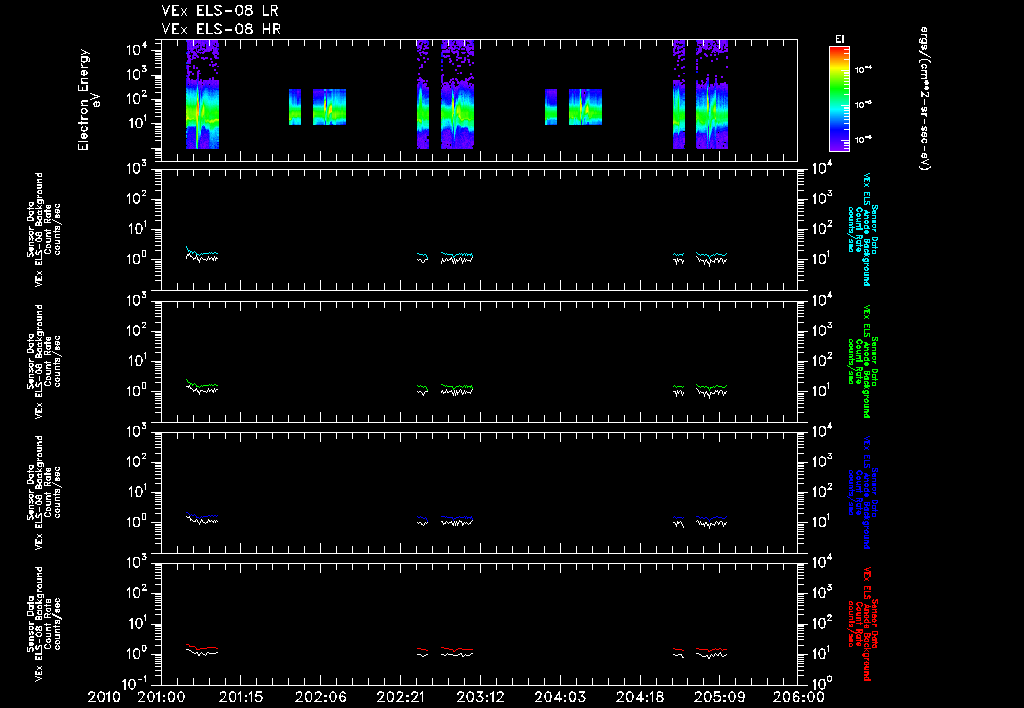Click the narrow short spectrogram block before 202:06

click(295, 106)
